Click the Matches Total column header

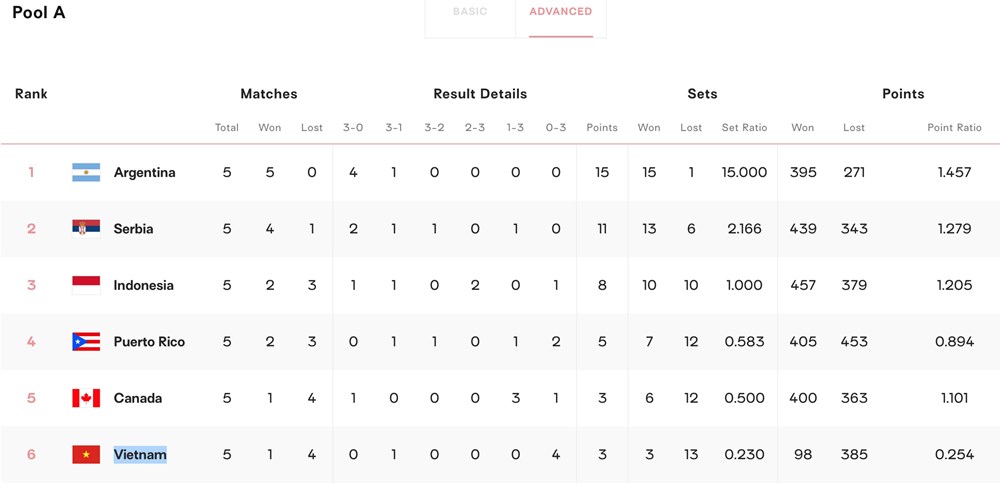(x=226, y=127)
